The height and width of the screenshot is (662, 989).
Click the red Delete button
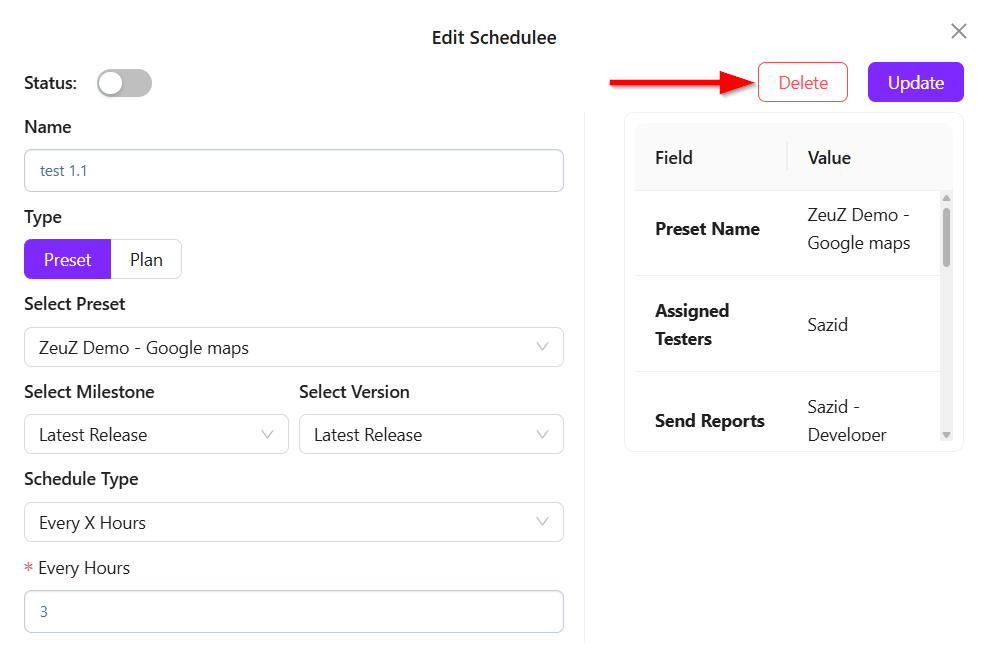tap(802, 83)
